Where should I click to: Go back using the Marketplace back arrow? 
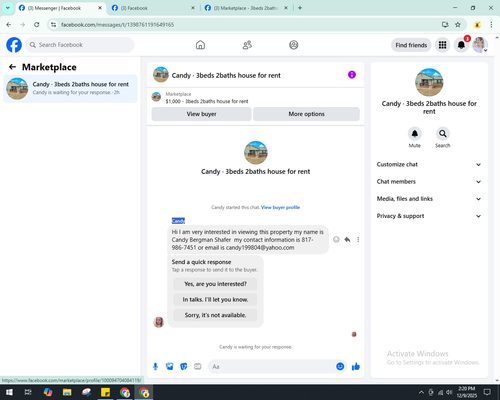12,67
